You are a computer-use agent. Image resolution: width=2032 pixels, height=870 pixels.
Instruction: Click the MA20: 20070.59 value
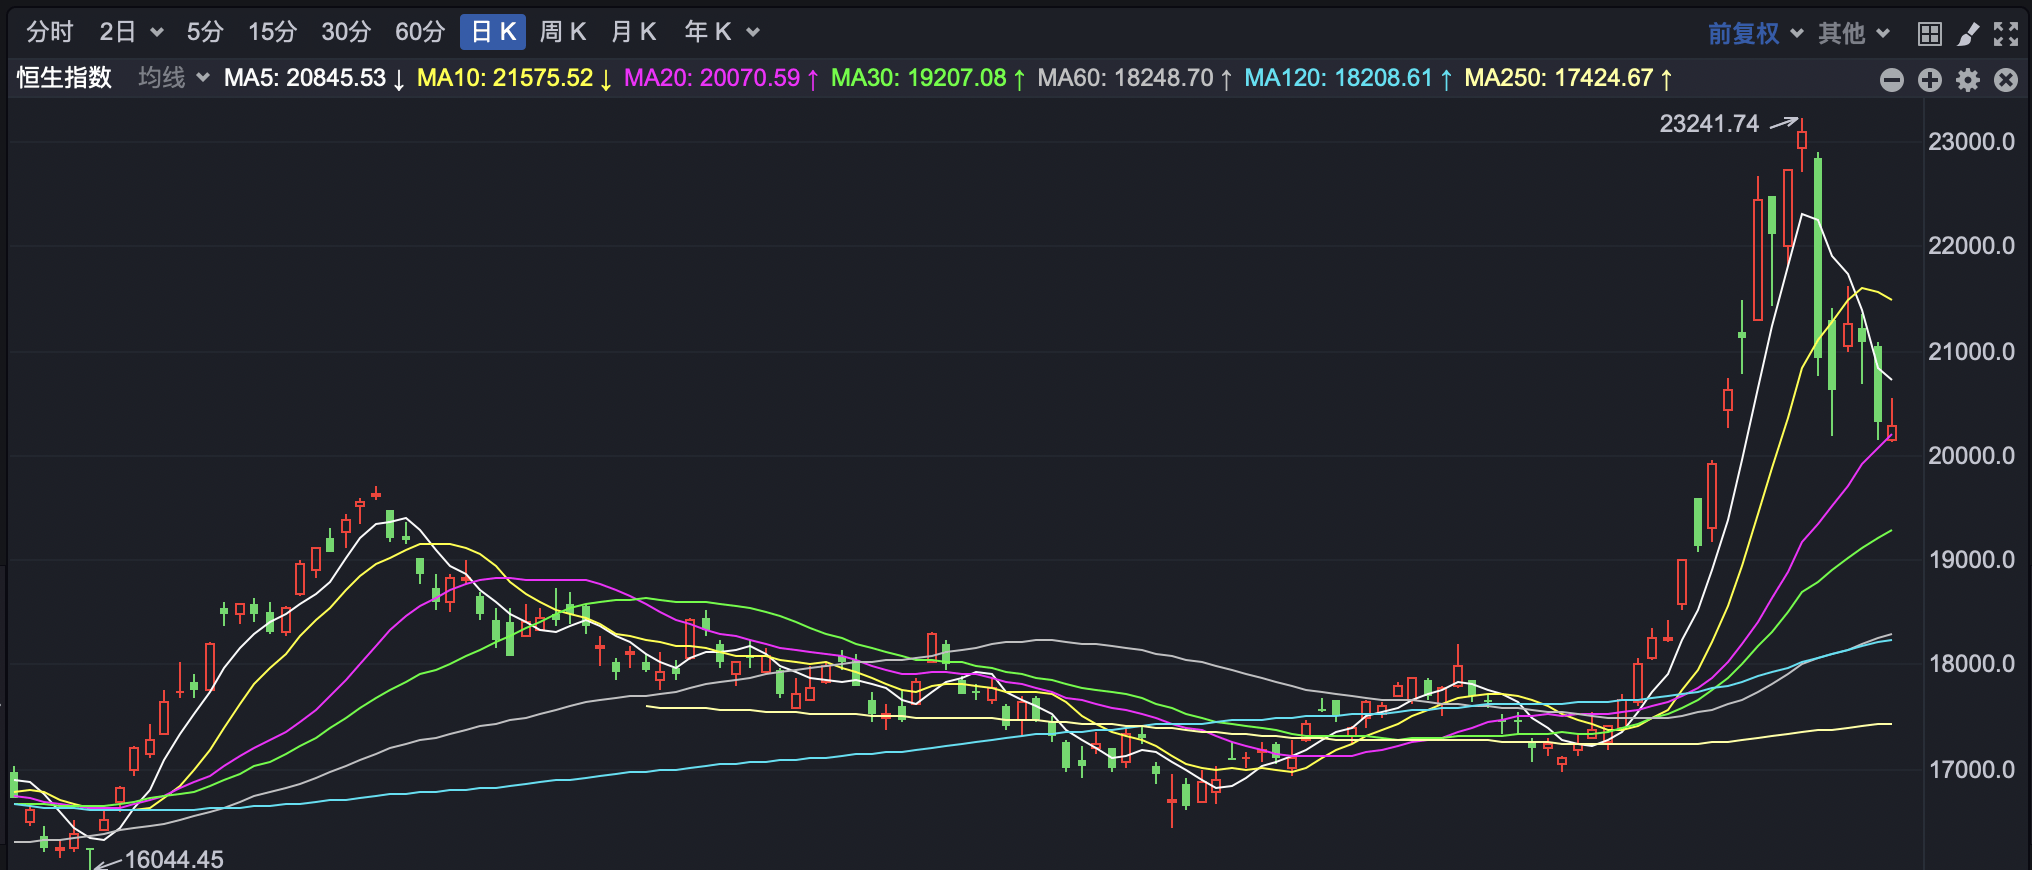(721, 78)
